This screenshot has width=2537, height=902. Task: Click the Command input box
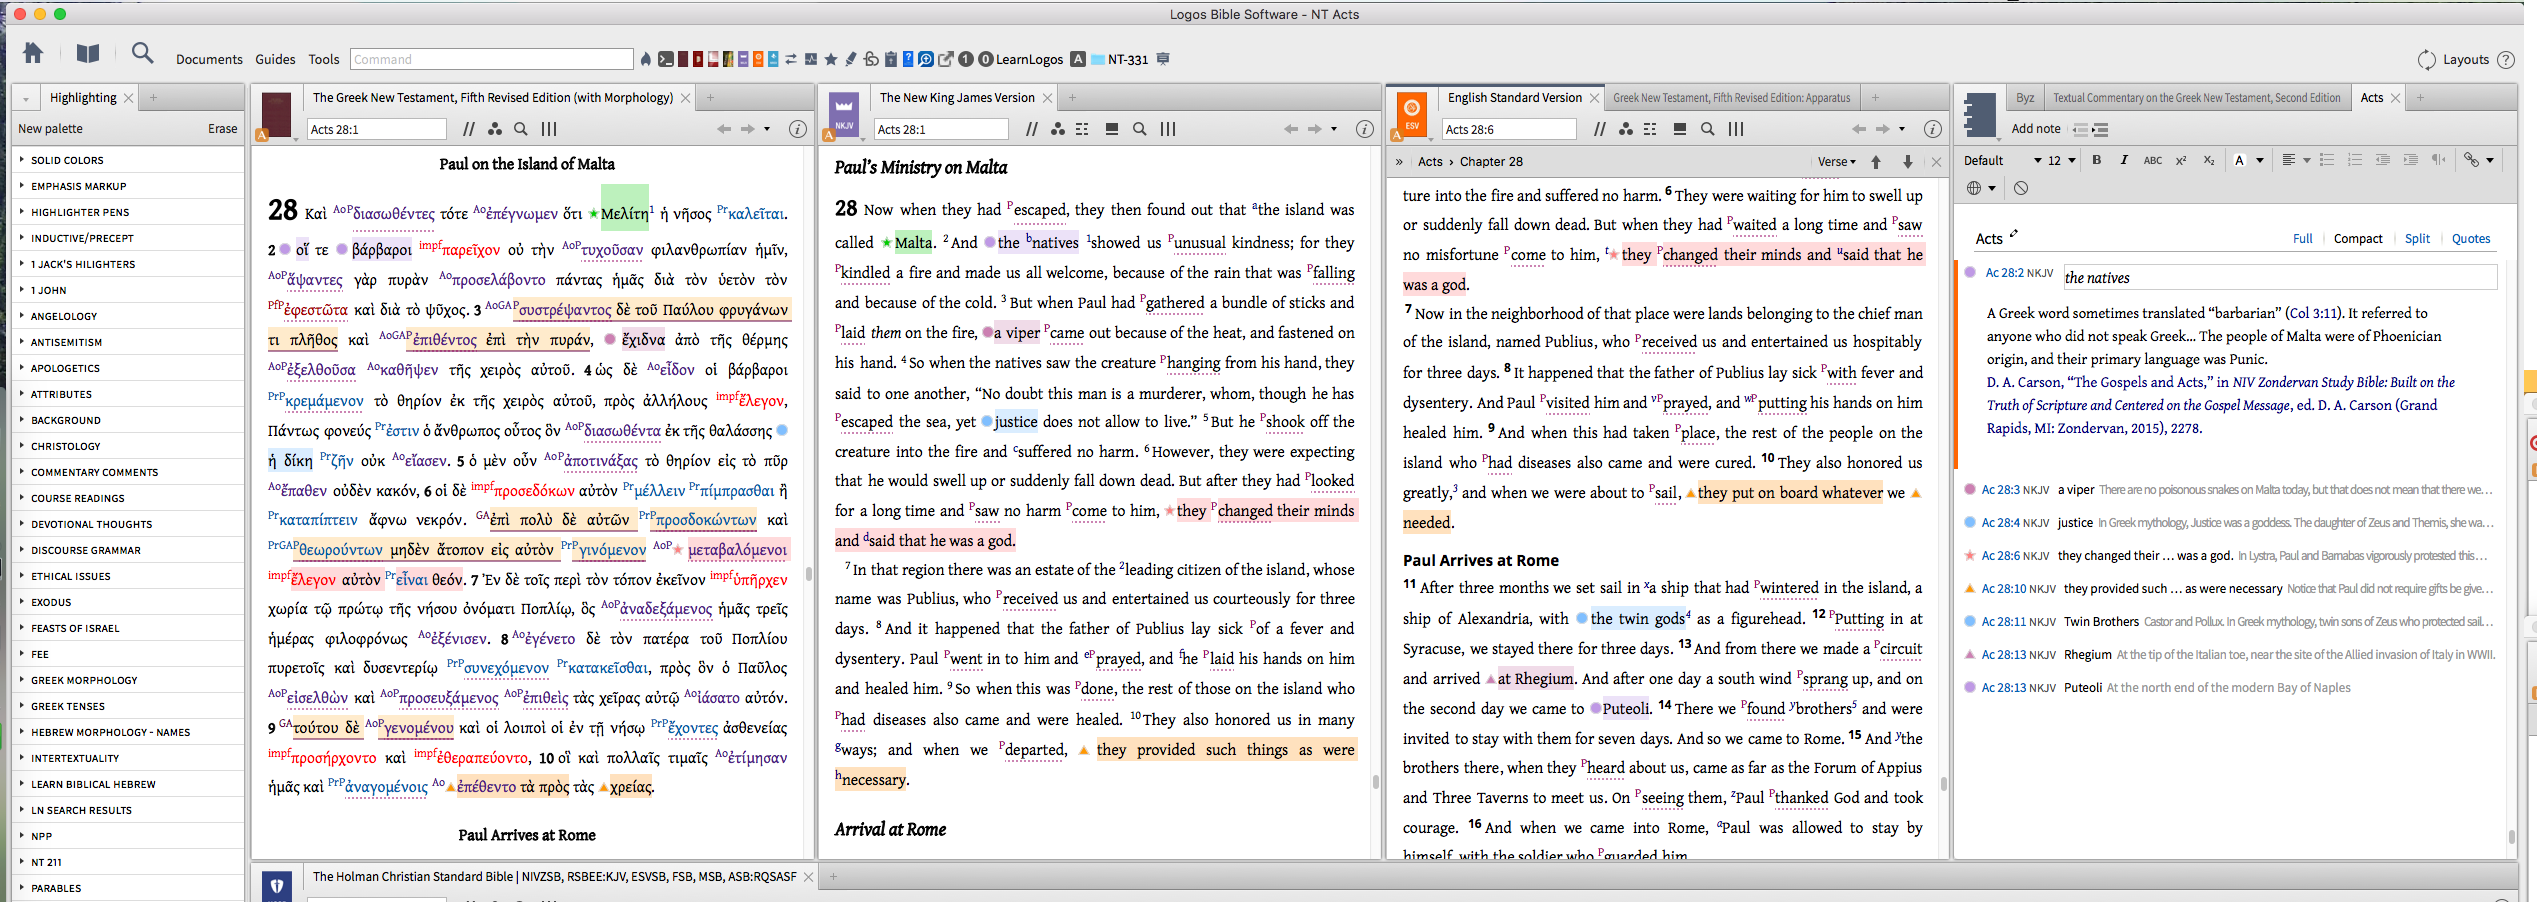tap(492, 59)
